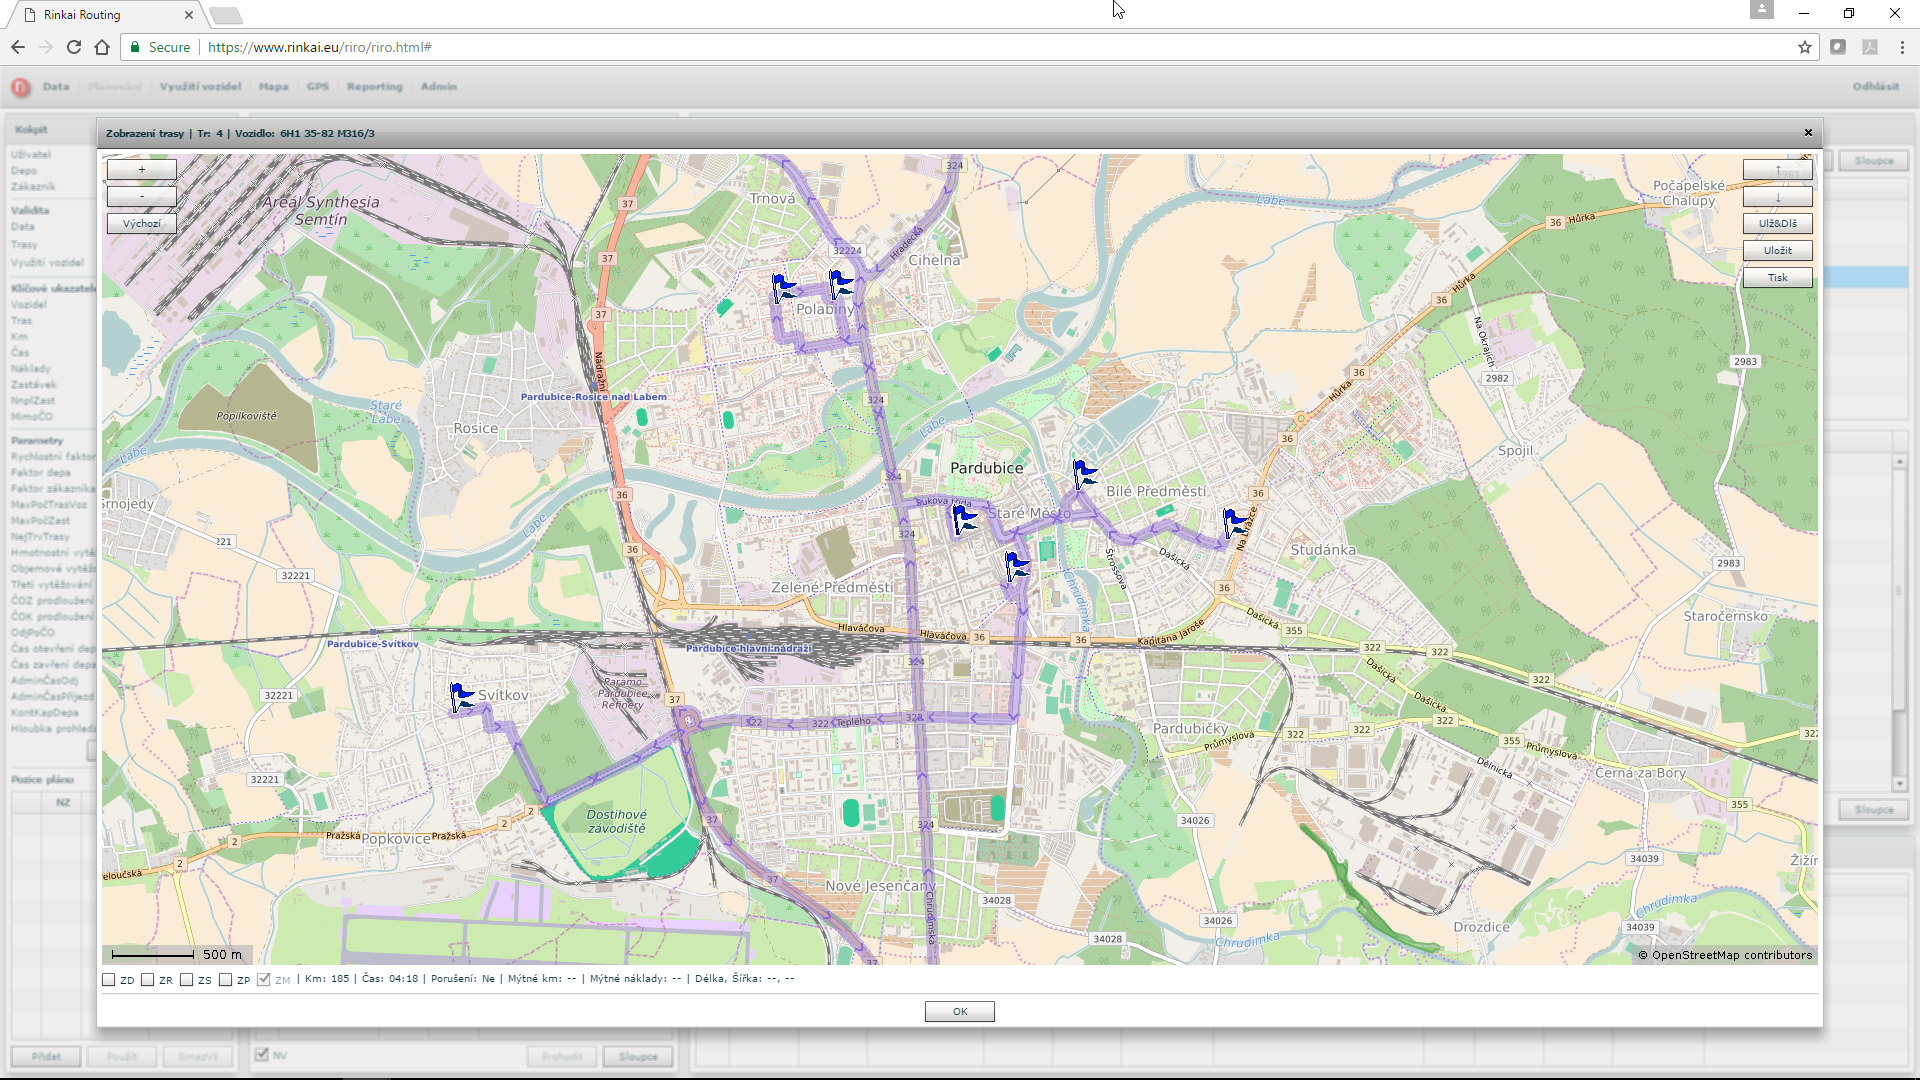This screenshot has height=1080, width=1920.
Task: Enable the ZD checkbox
Action: point(109,980)
